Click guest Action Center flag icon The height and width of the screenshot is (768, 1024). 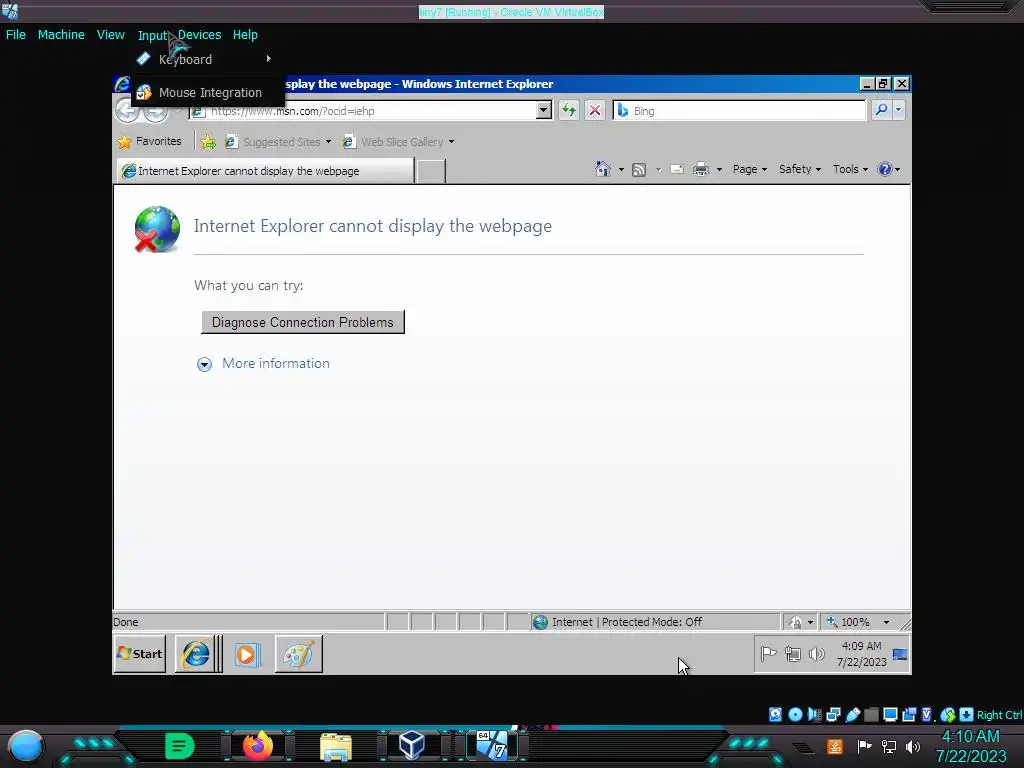(769, 654)
